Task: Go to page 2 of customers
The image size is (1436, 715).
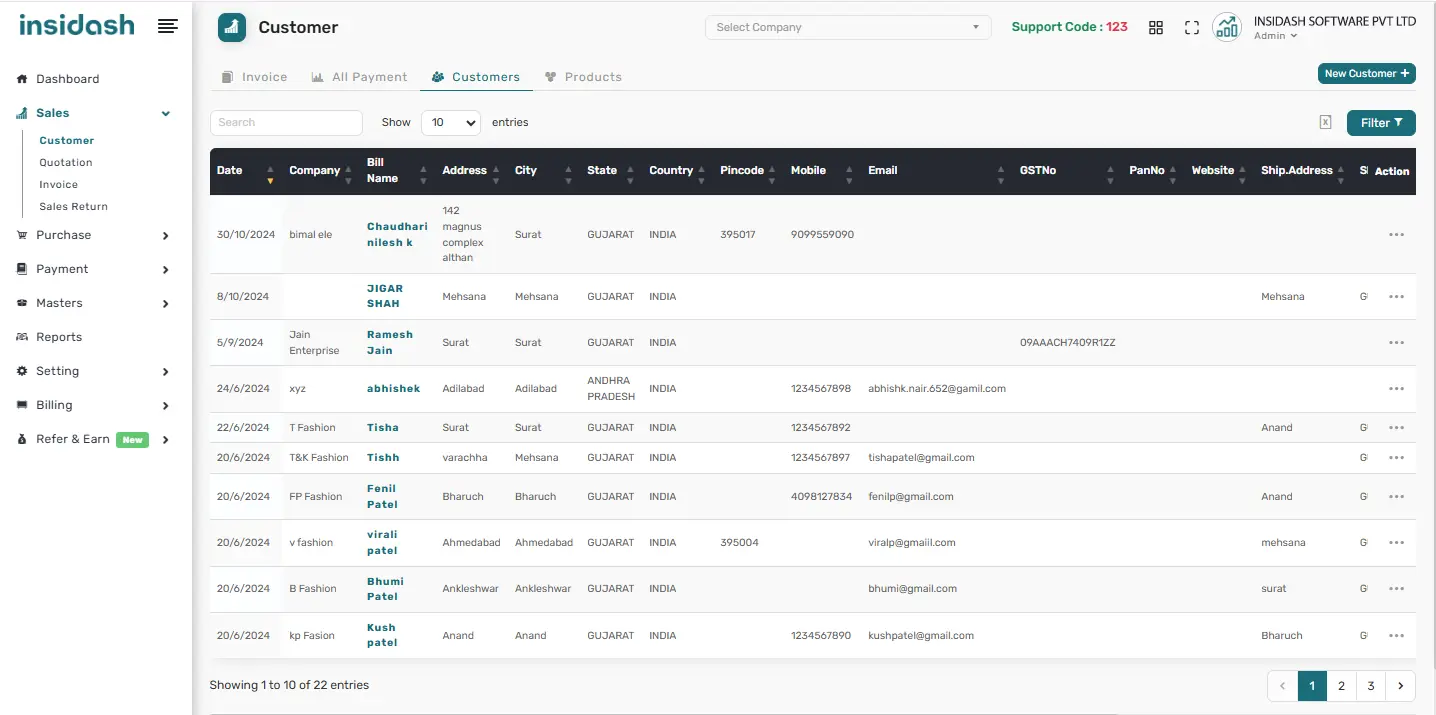Action: (1341, 686)
